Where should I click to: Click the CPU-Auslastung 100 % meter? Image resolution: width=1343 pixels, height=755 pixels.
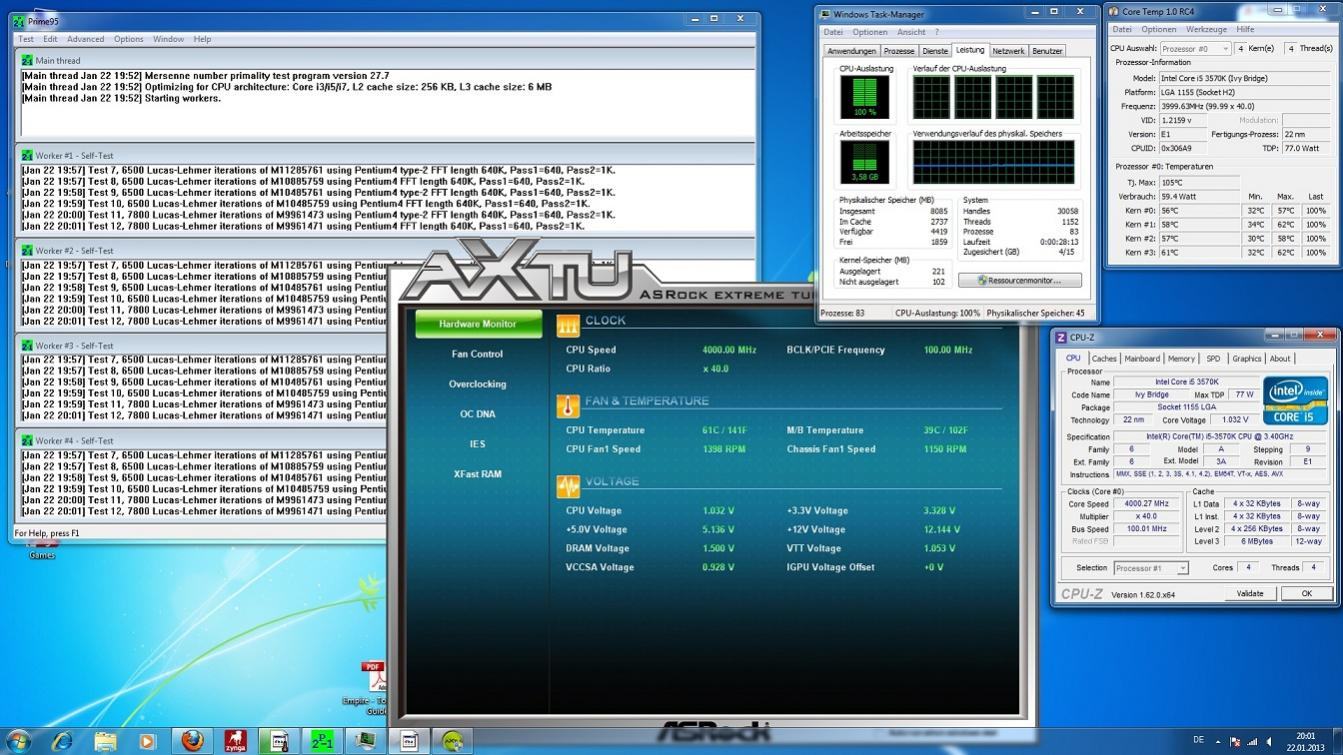[x=865, y=97]
